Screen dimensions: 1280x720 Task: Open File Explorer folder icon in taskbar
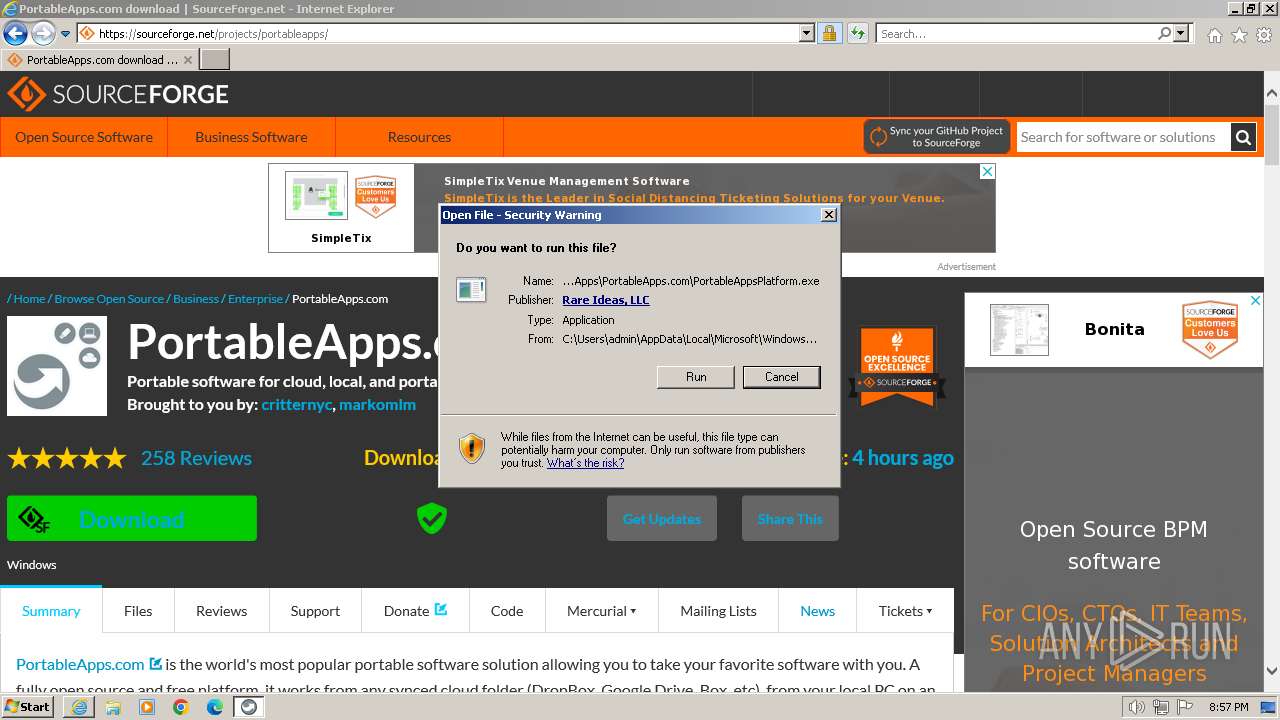[114, 707]
